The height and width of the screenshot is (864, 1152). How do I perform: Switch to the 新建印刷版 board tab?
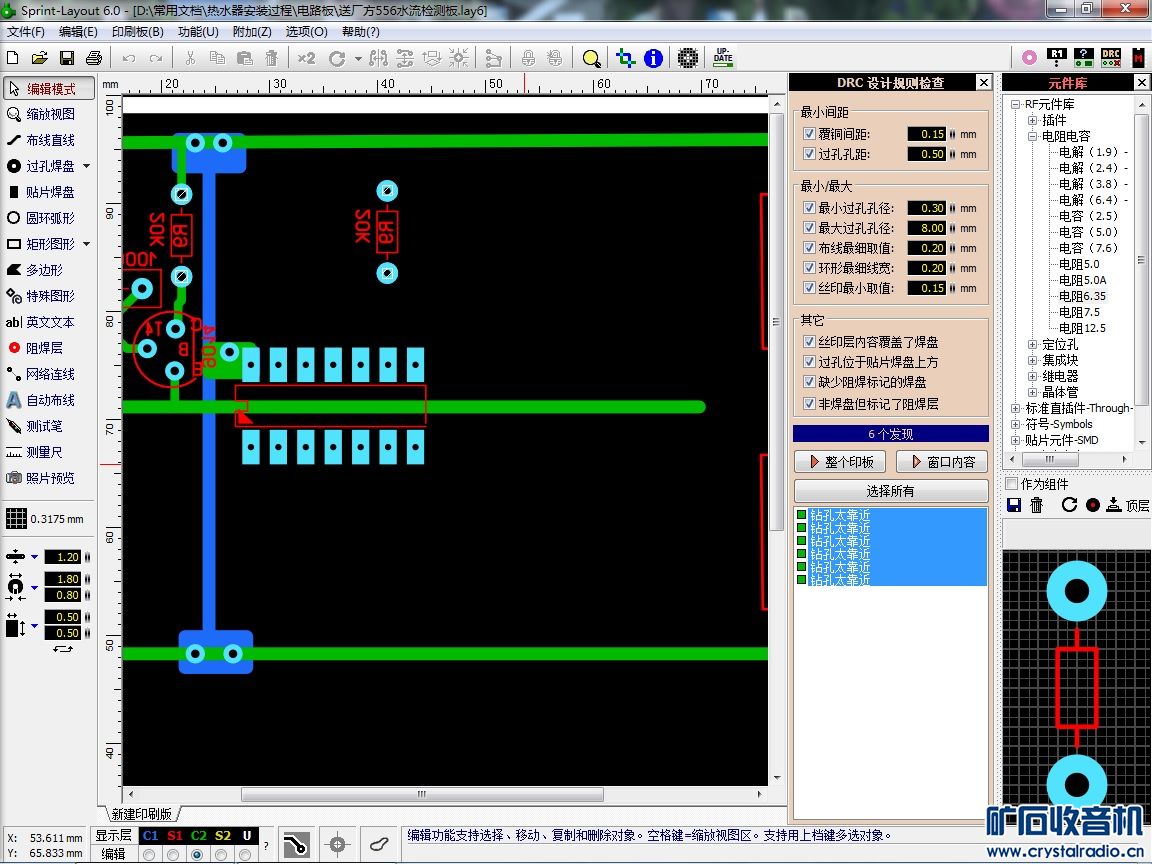click(x=141, y=814)
